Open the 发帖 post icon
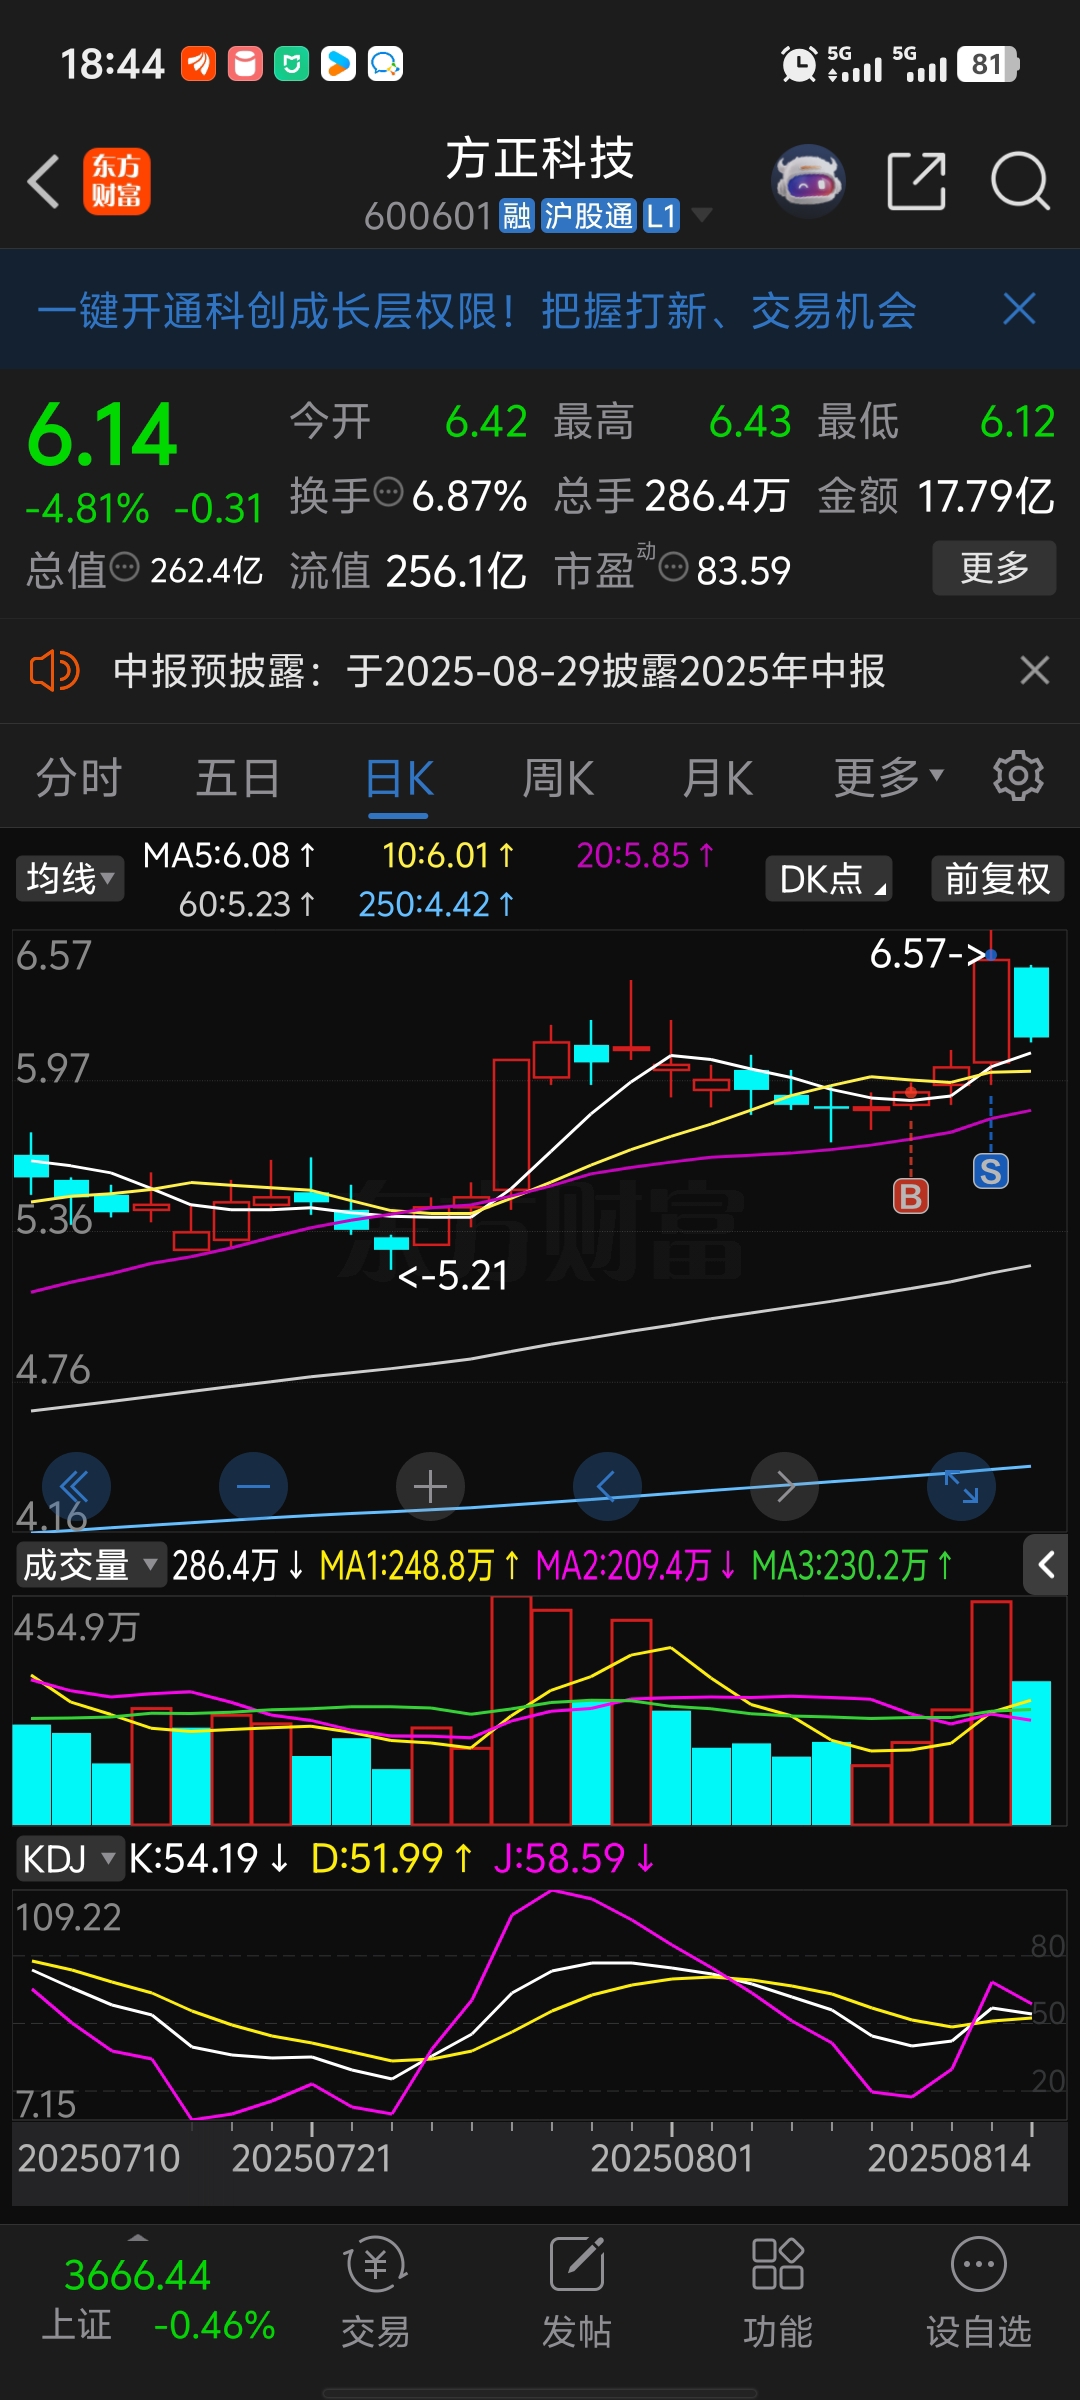Image resolution: width=1080 pixels, height=2400 pixels. [577, 2292]
